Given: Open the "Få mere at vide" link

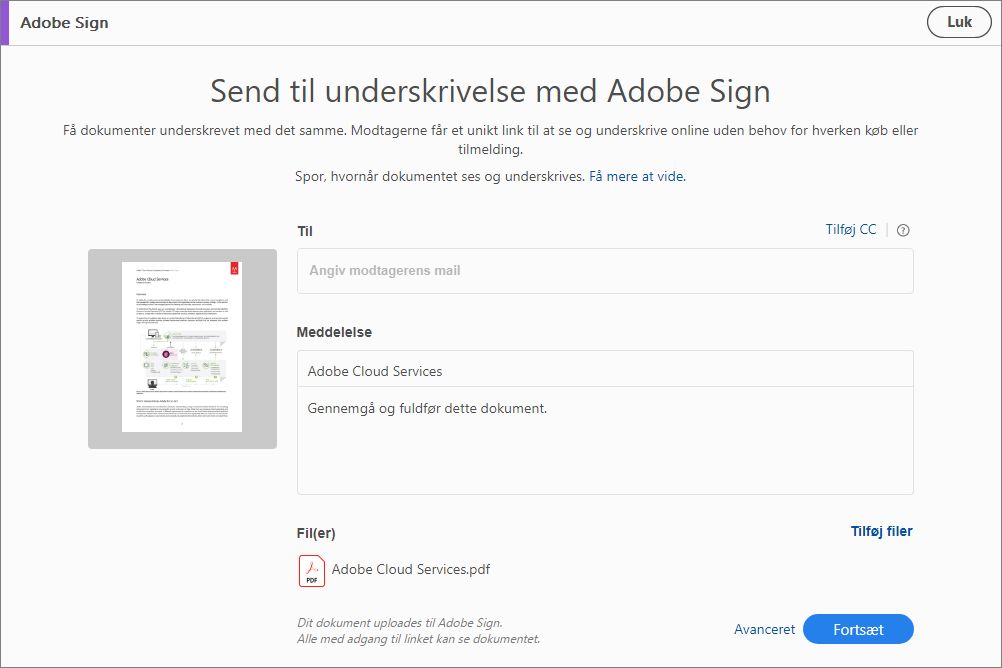Looking at the screenshot, I should click(637, 177).
